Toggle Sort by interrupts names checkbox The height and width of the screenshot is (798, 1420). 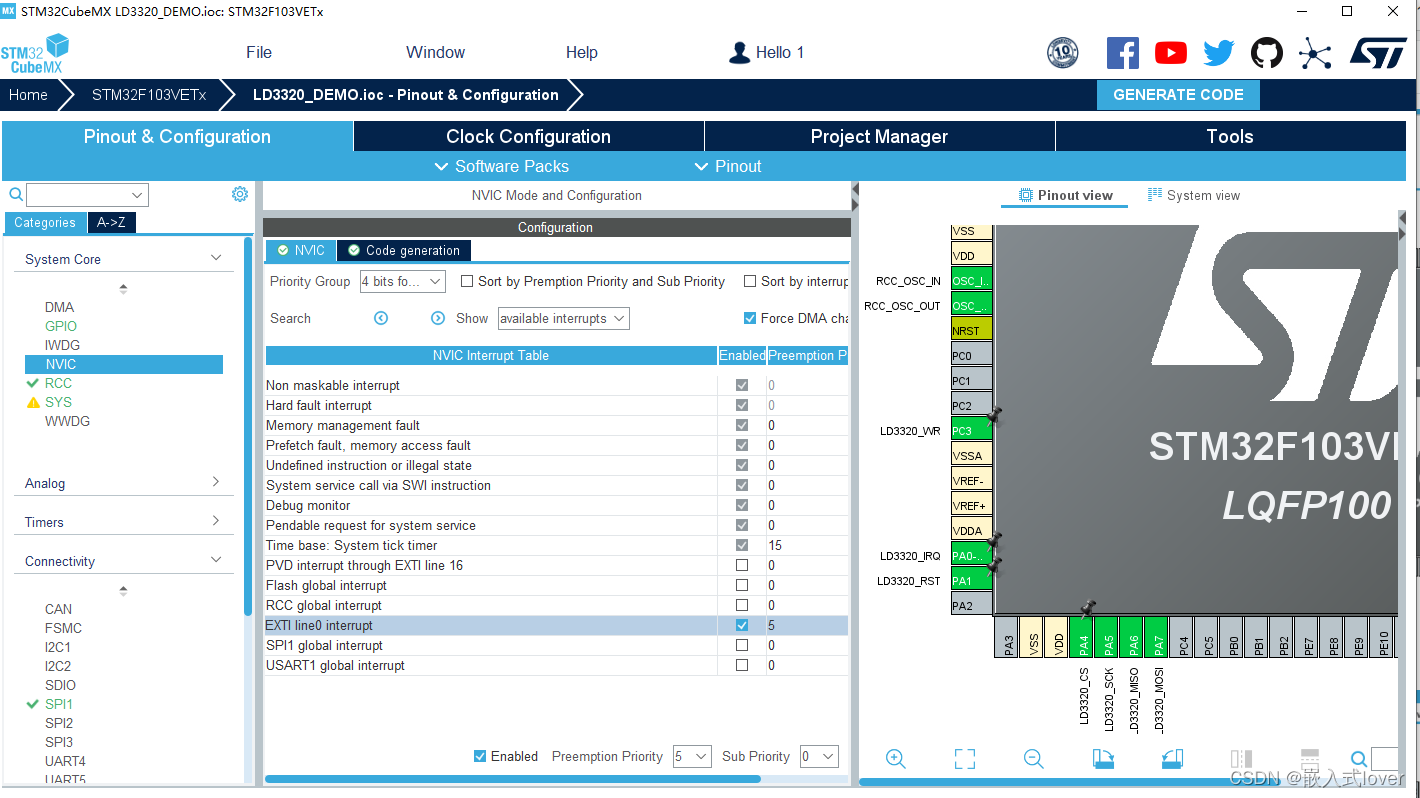click(750, 281)
